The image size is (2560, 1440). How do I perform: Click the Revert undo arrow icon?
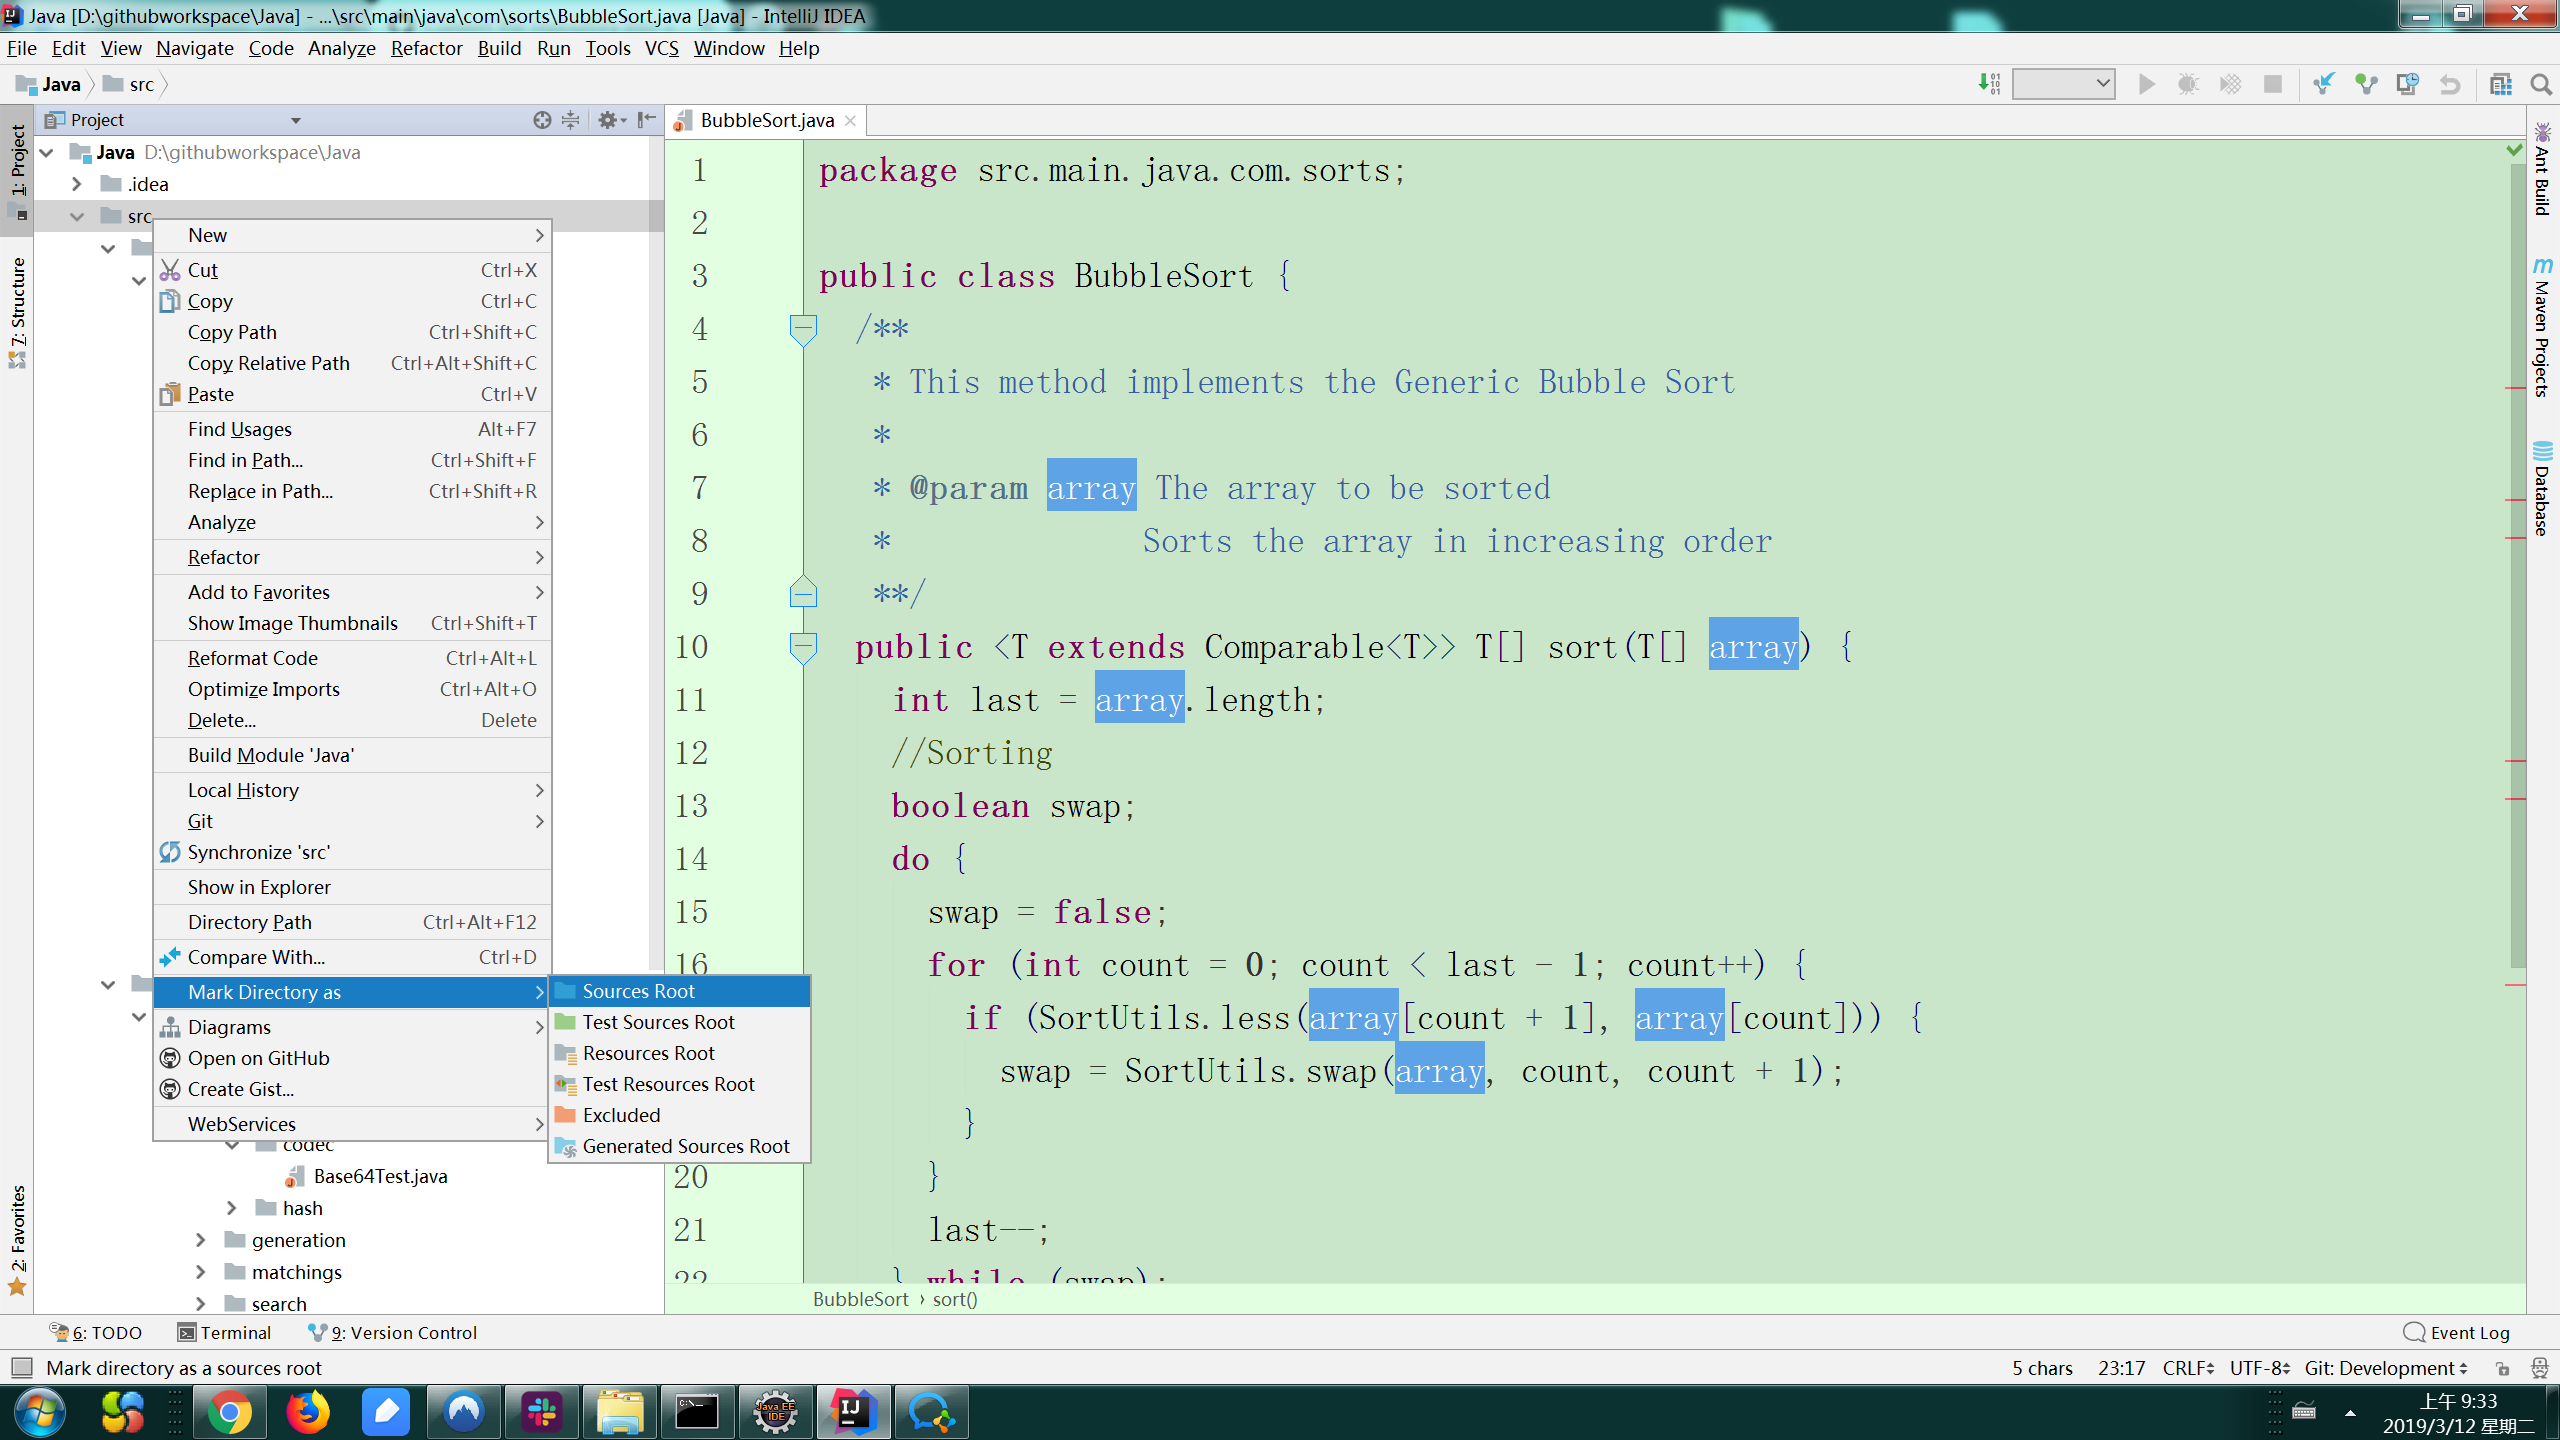(2449, 85)
